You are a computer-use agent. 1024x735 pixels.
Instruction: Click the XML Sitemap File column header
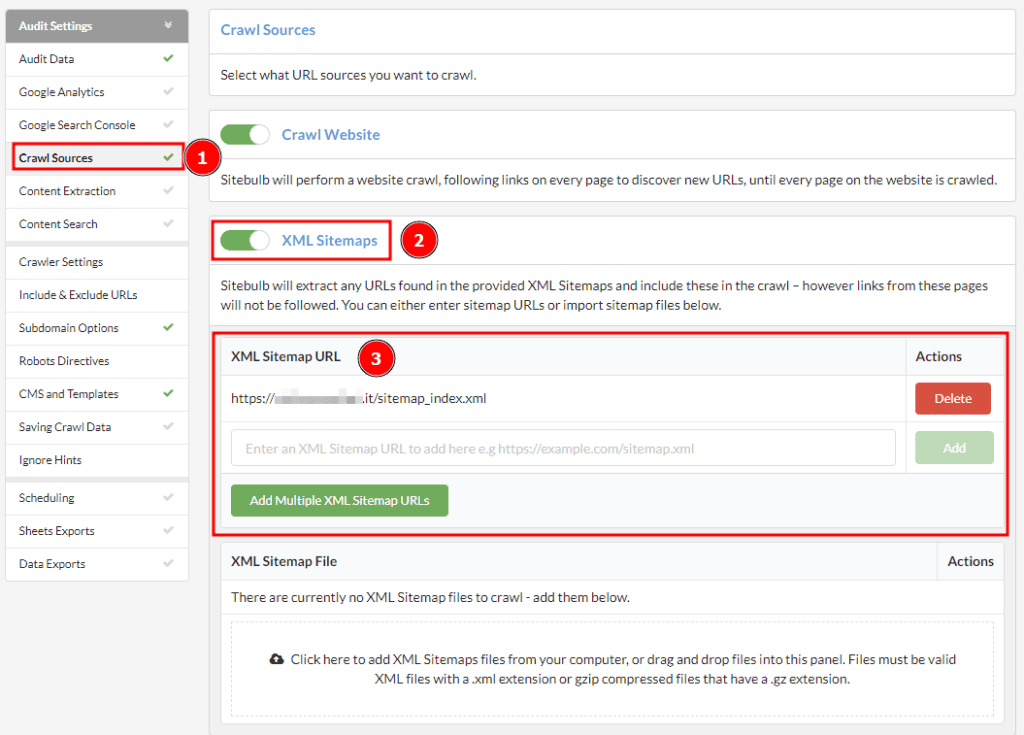[284, 561]
